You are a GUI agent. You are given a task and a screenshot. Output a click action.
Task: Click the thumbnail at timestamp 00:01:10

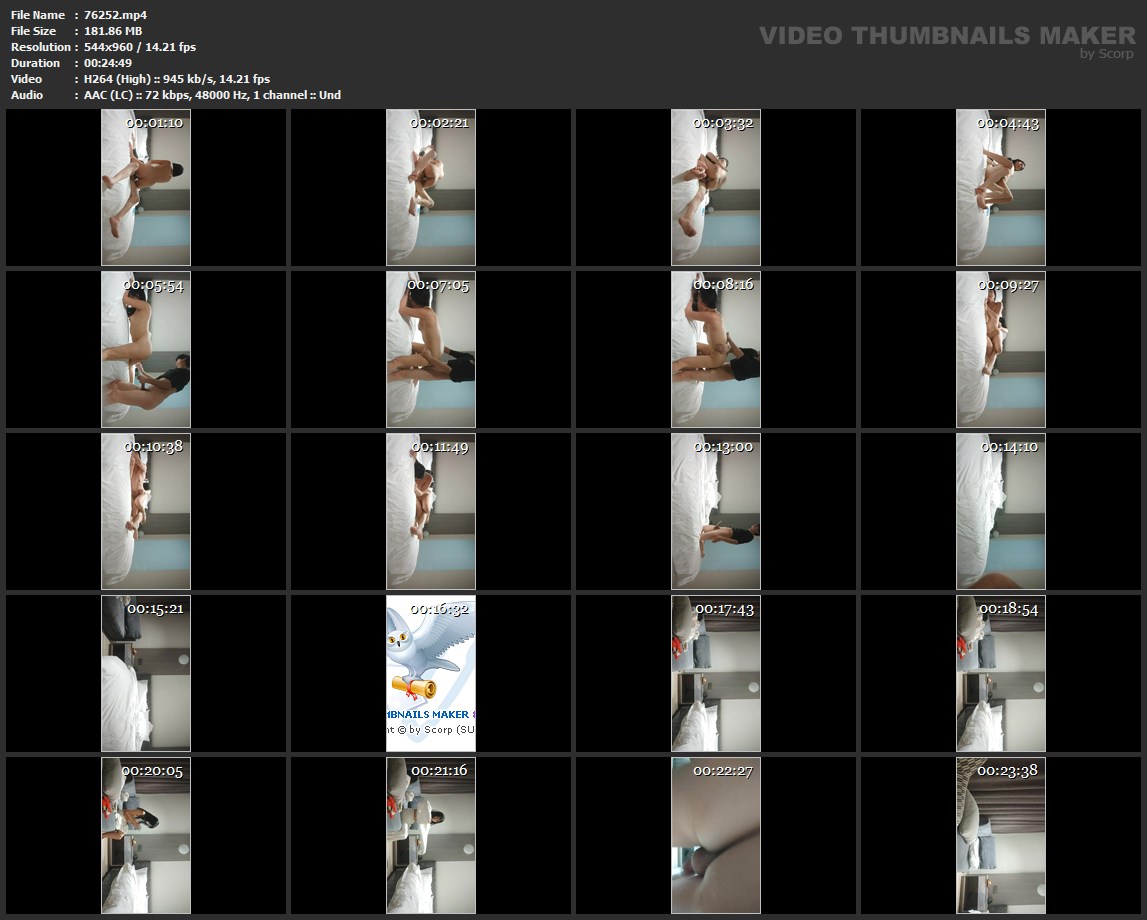[x=146, y=188]
